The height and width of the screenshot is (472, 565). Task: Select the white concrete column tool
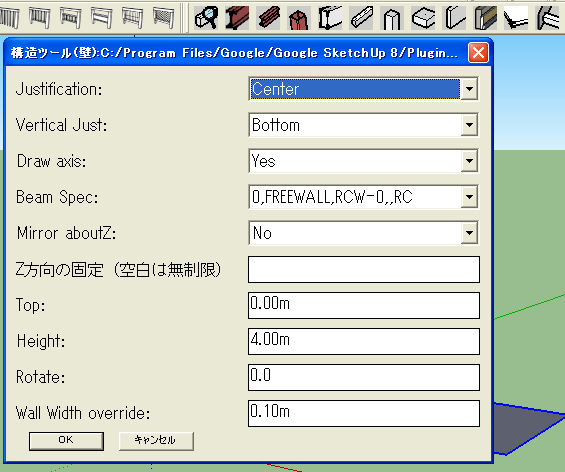coord(392,18)
